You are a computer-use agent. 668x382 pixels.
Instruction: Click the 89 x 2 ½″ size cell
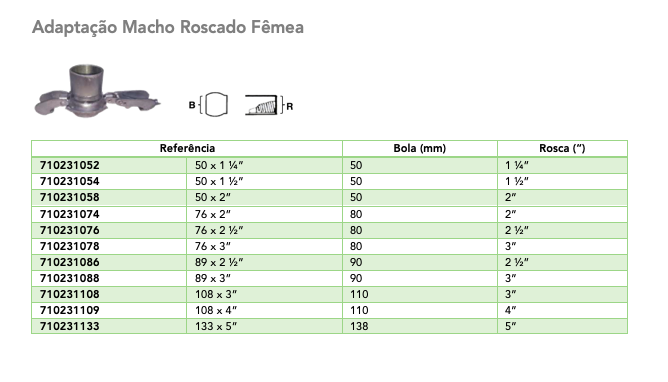coord(265,262)
